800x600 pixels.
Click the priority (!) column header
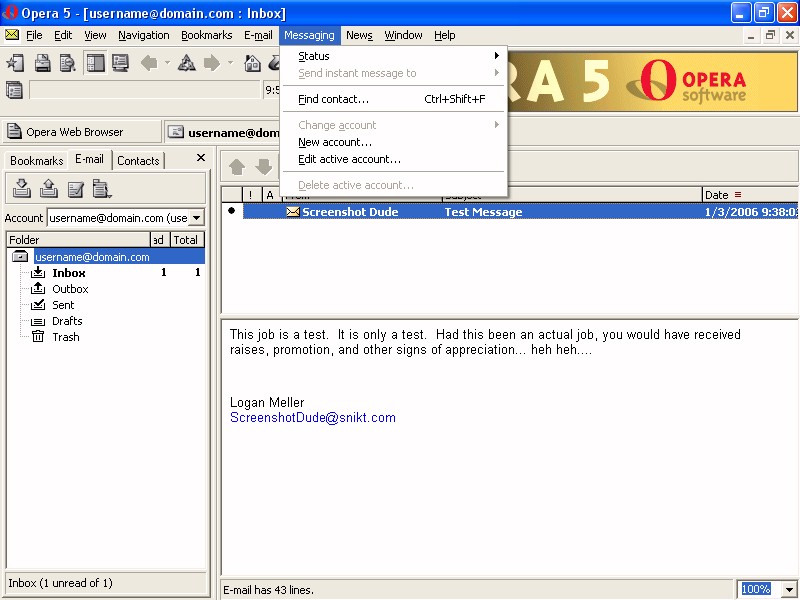tap(252, 195)
